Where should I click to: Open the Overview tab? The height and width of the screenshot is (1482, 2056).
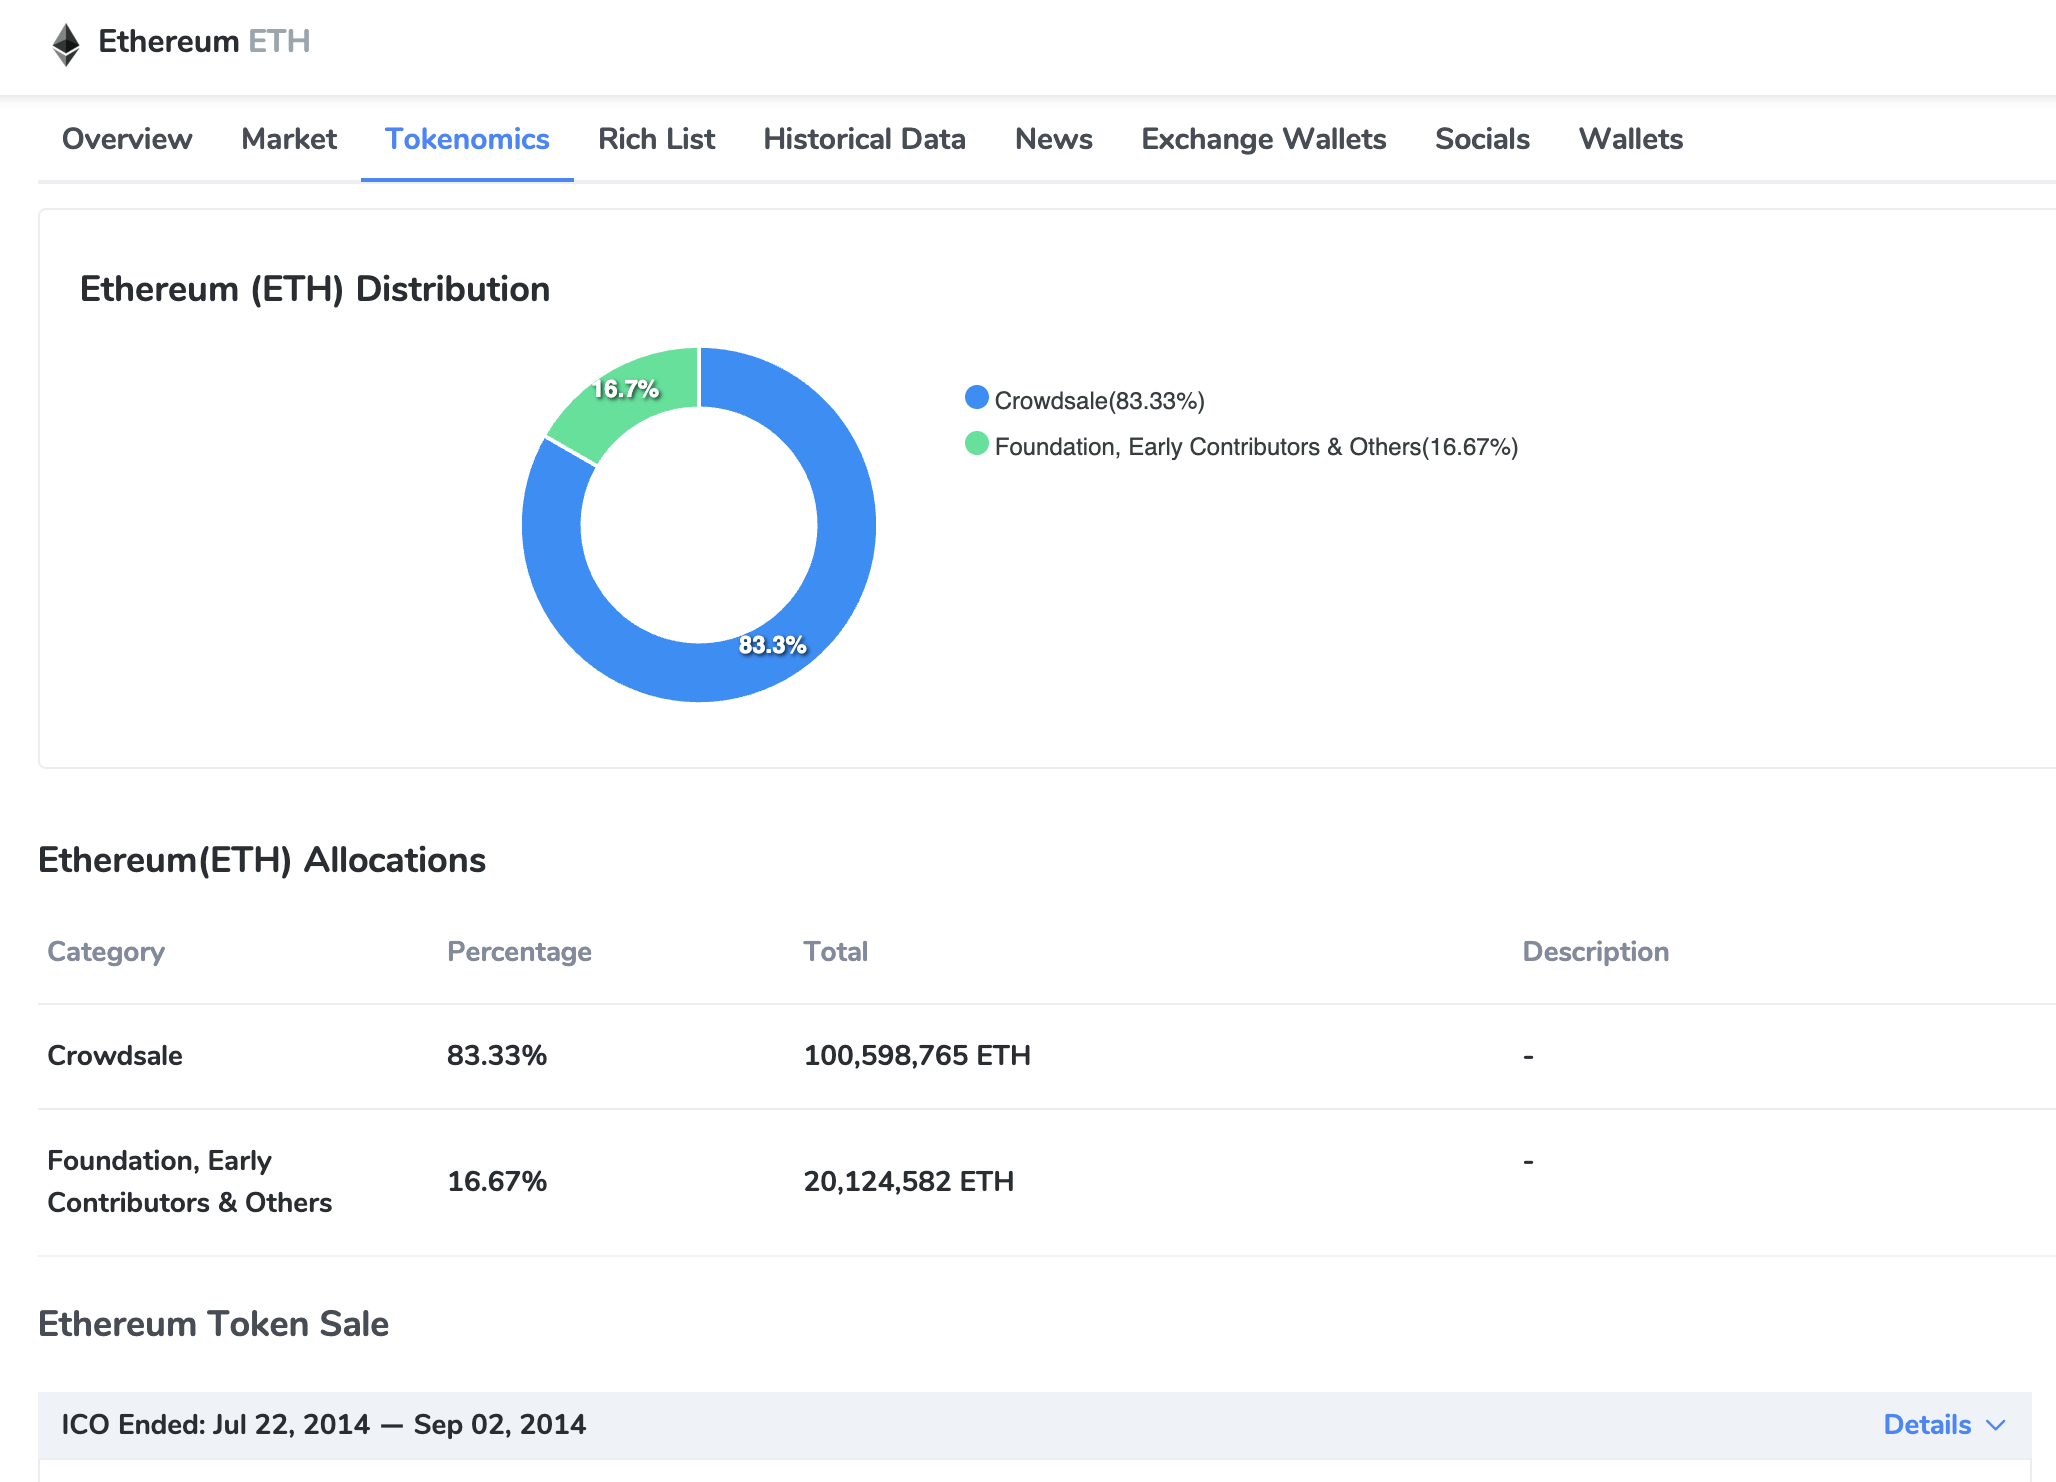[x=127, y=139]
